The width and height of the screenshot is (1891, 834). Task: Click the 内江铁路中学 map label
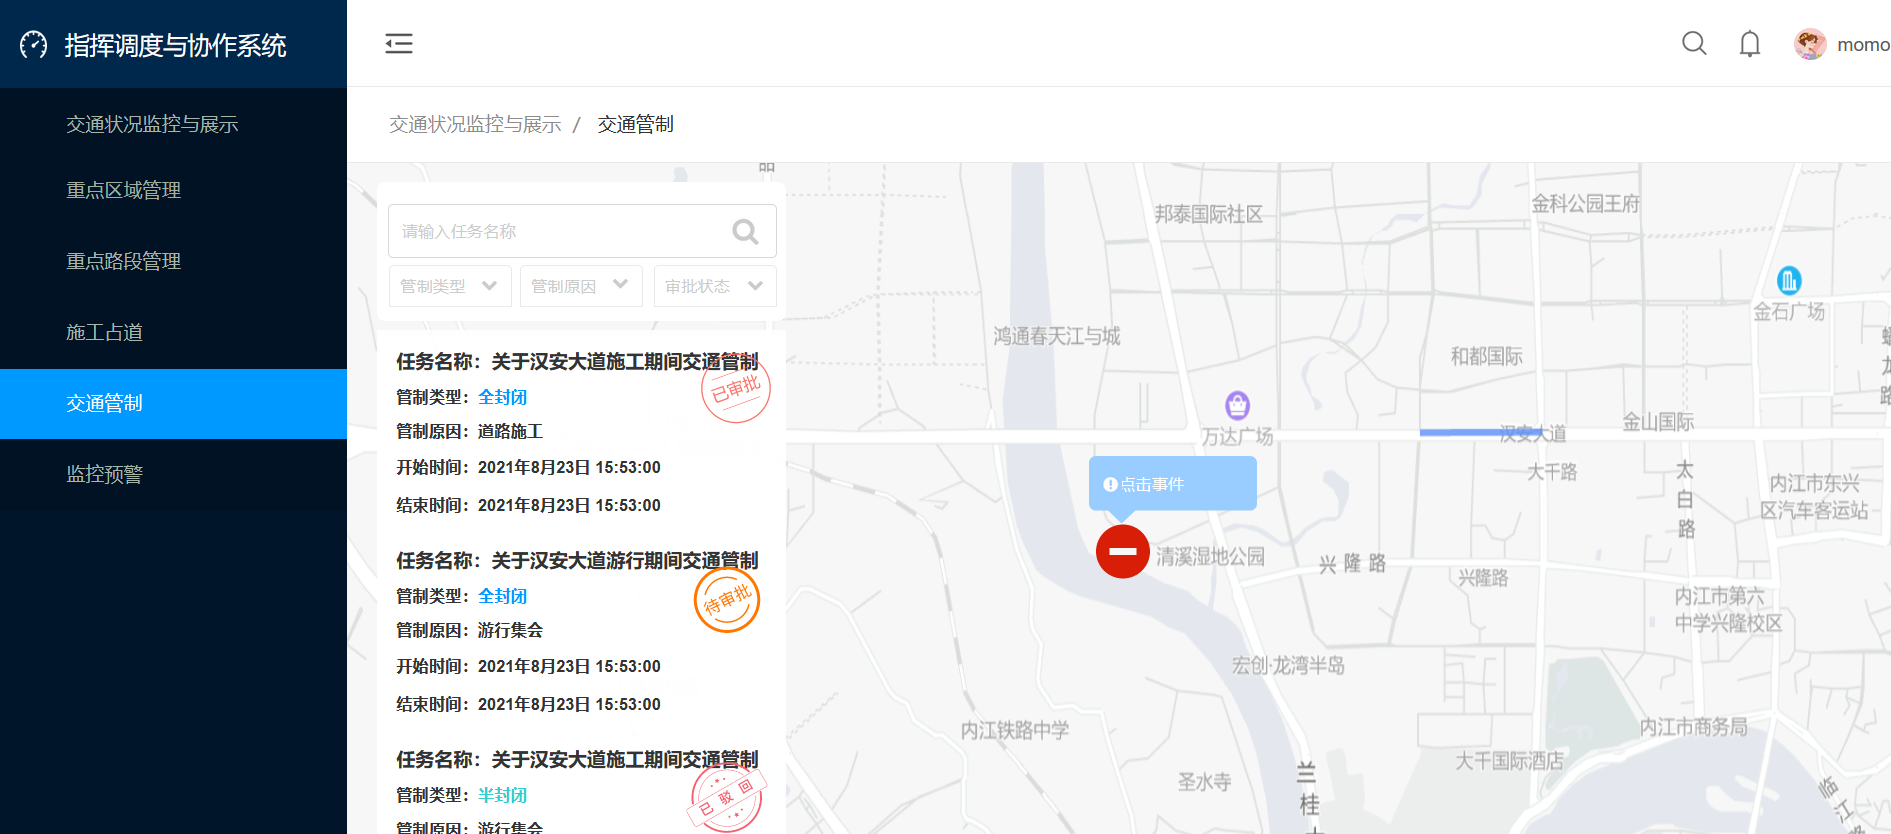pyautogui.click(x=1015, y=730)
